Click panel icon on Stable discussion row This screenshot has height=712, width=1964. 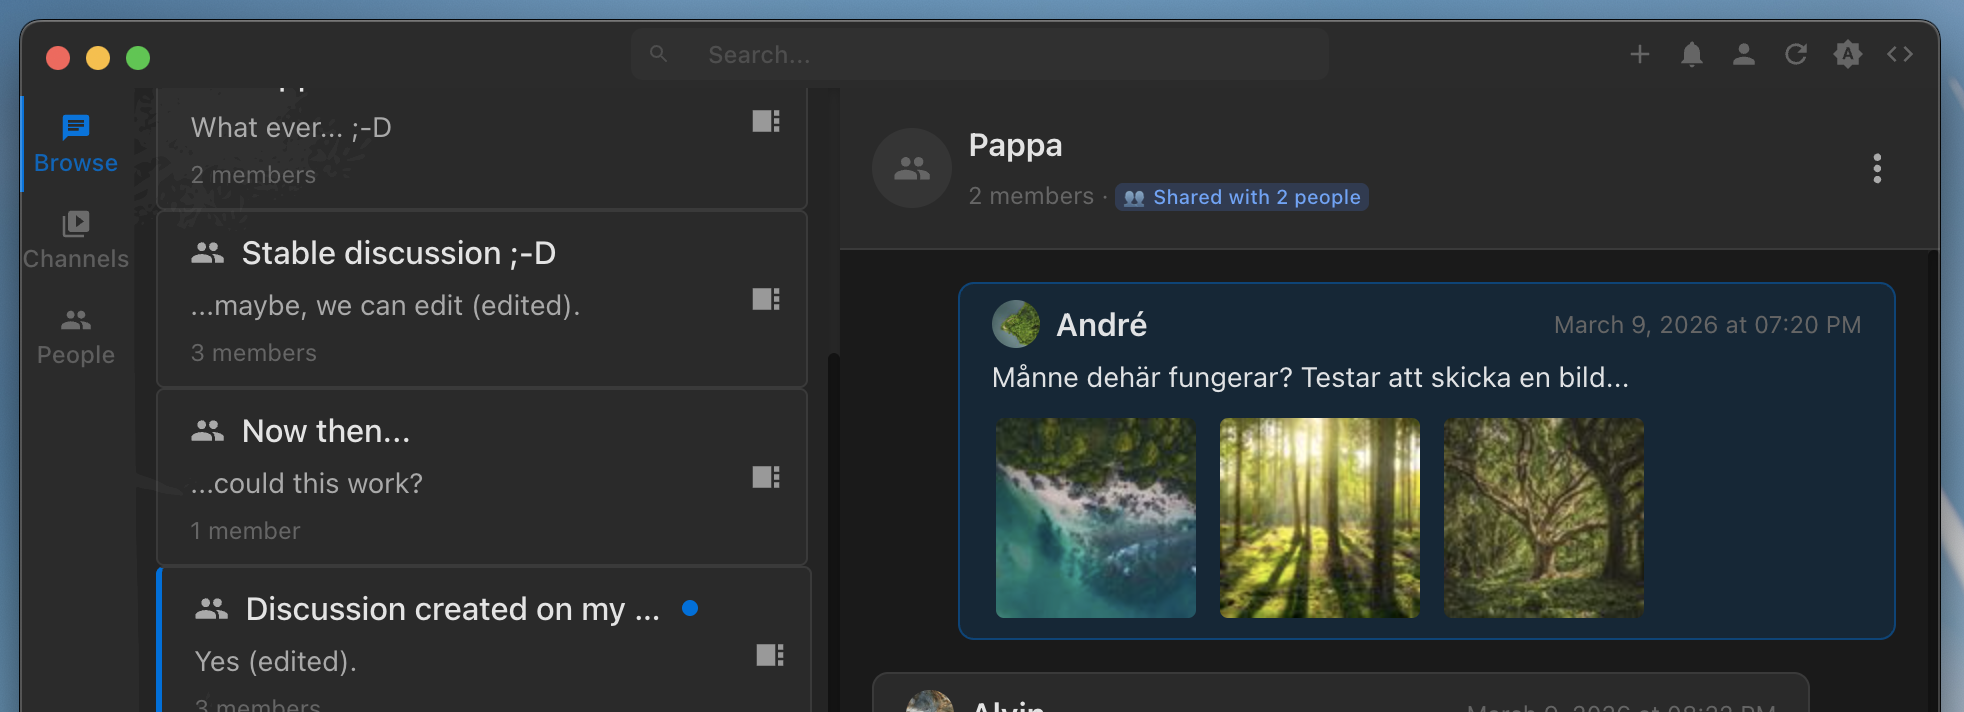pyautogui.click(x=766, y=299)
